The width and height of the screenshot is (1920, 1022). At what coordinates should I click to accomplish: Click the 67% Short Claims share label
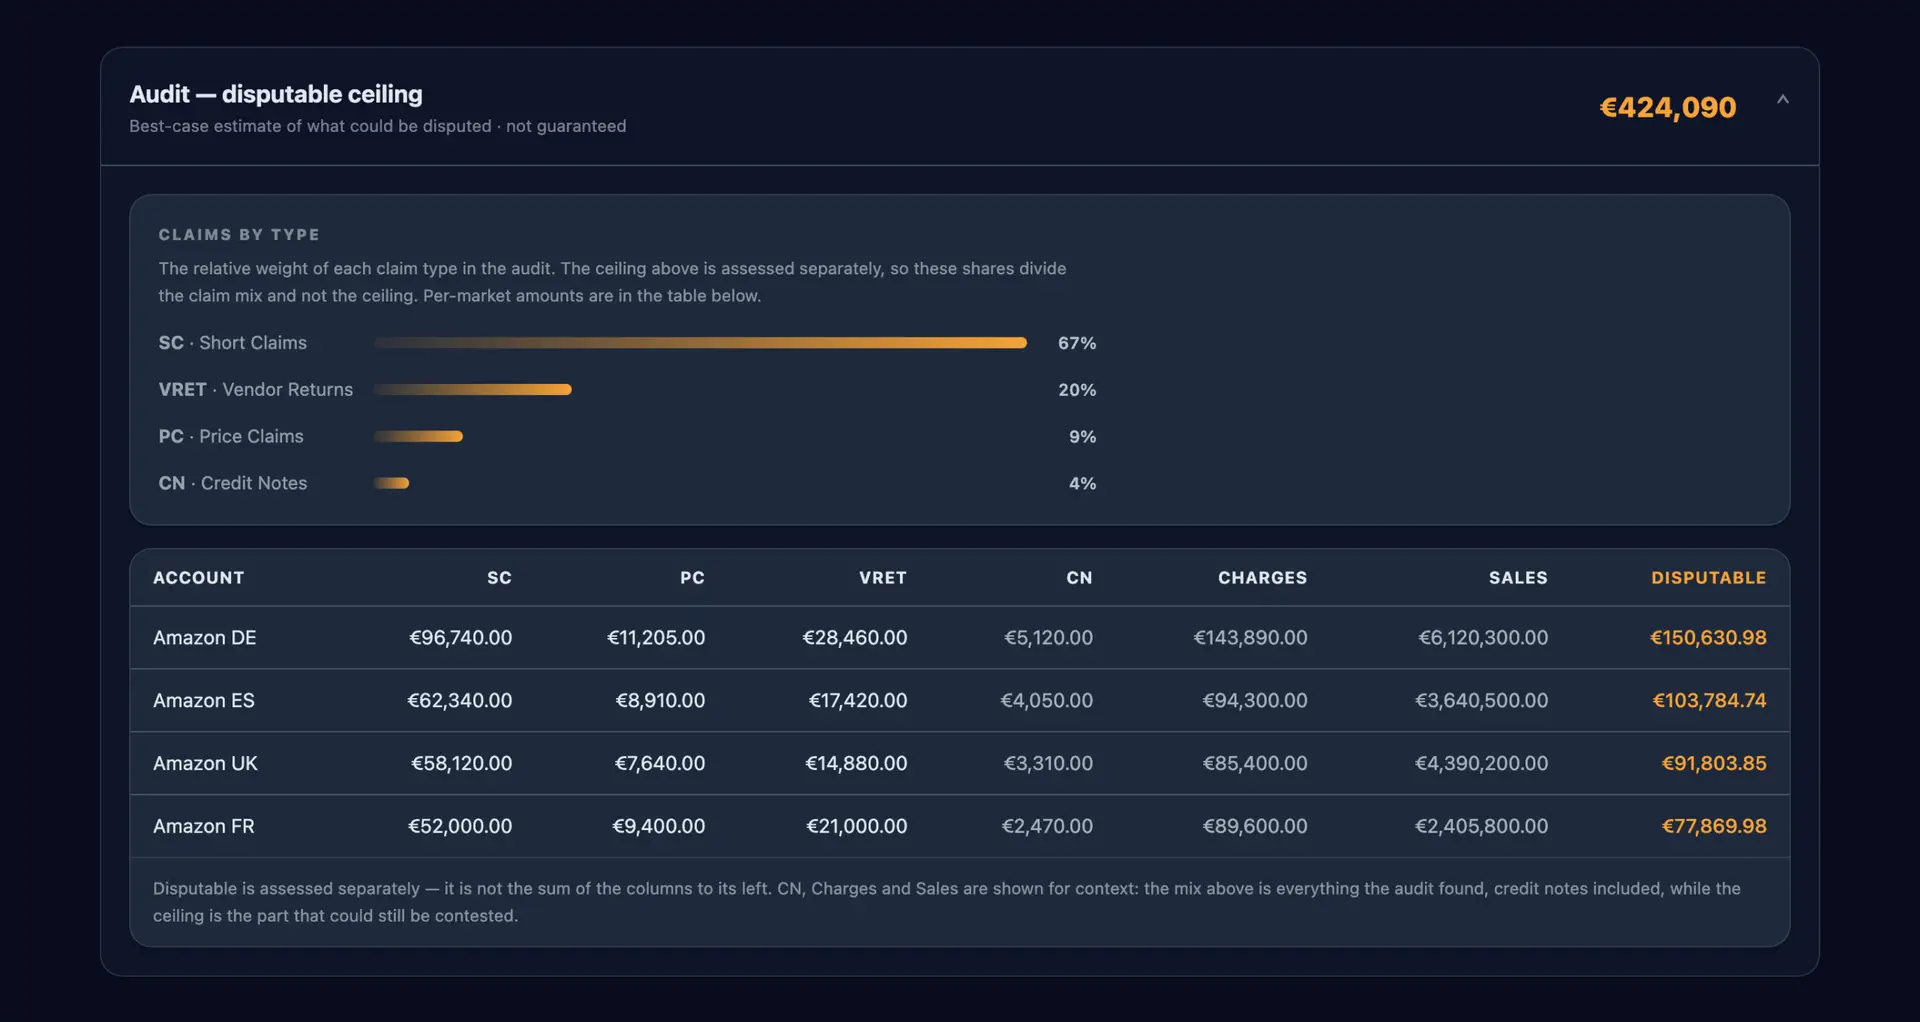coord(1077,343)
